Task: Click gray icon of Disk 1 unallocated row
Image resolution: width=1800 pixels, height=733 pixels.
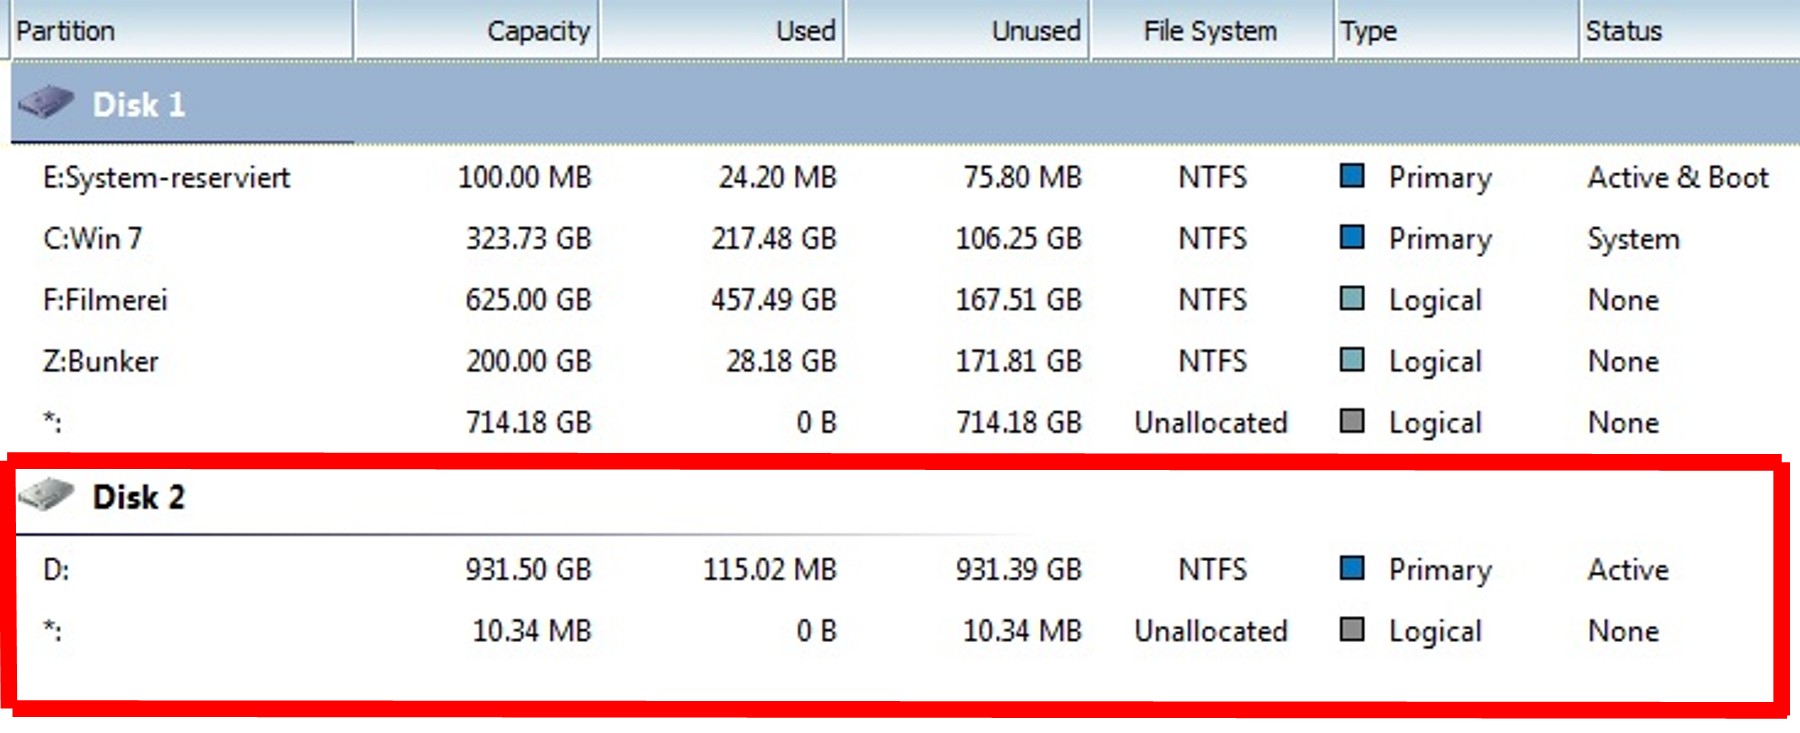Action: [1351, 421]
